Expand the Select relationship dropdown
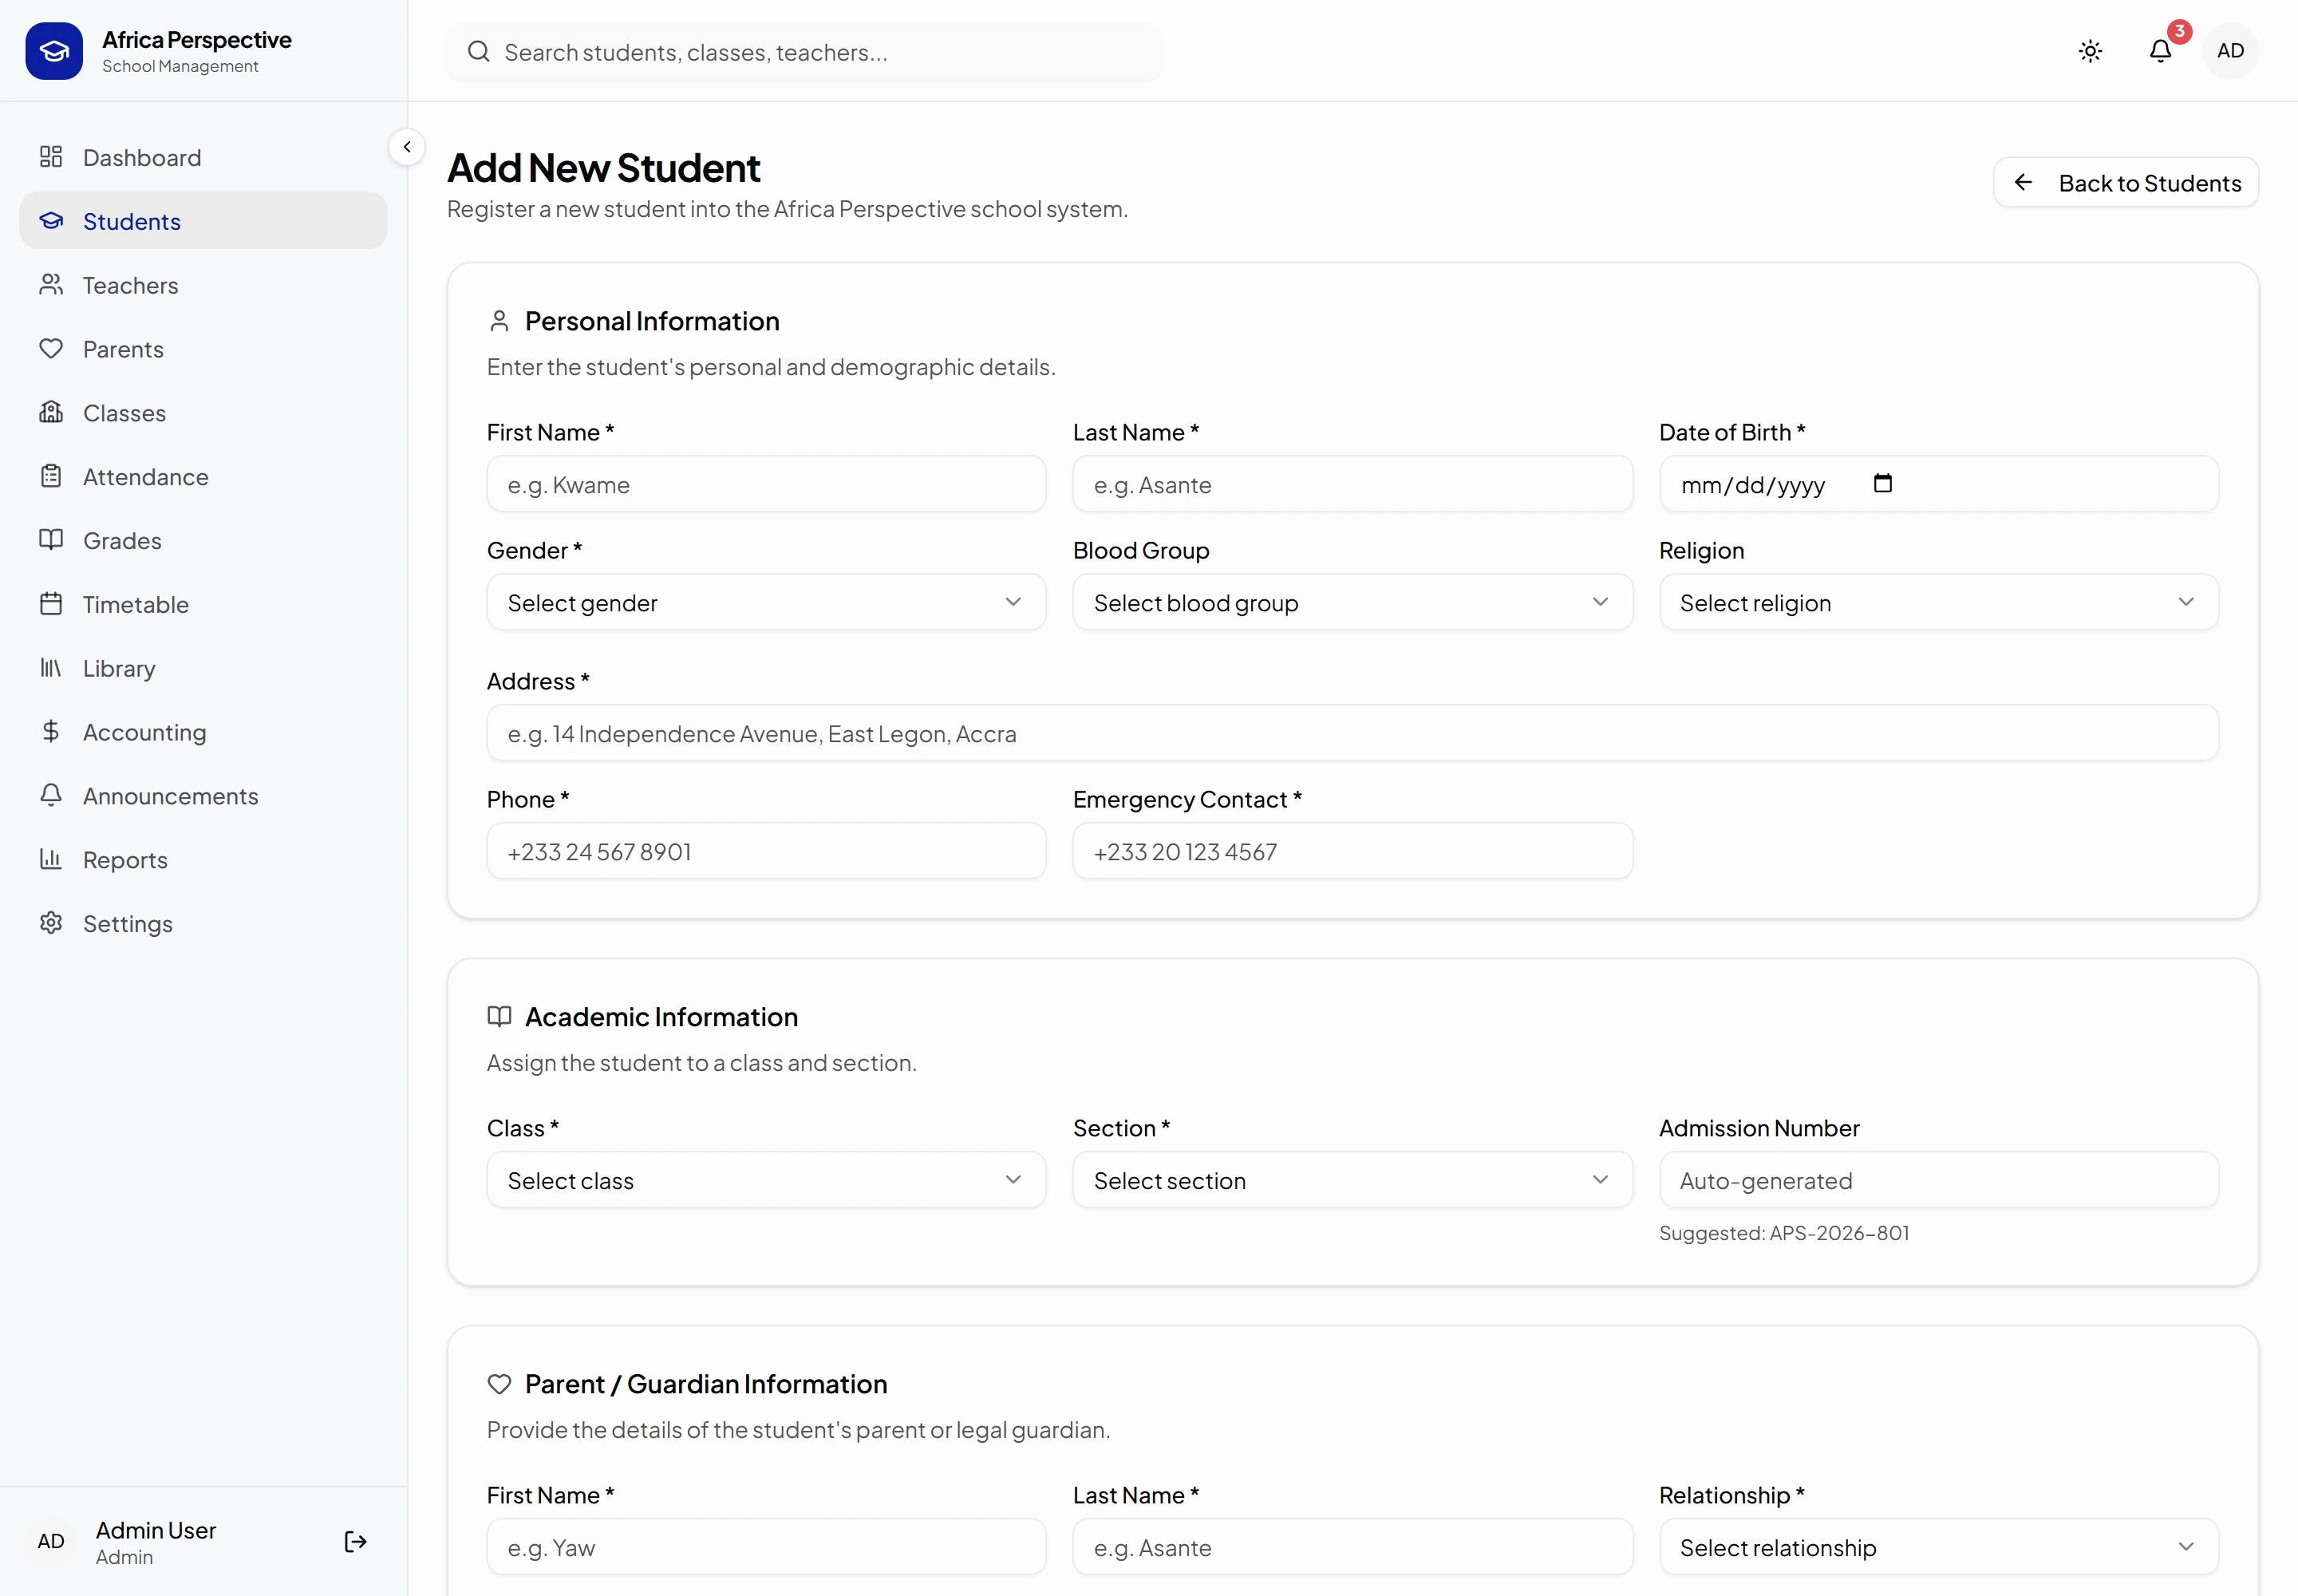 [1938, 1547]
